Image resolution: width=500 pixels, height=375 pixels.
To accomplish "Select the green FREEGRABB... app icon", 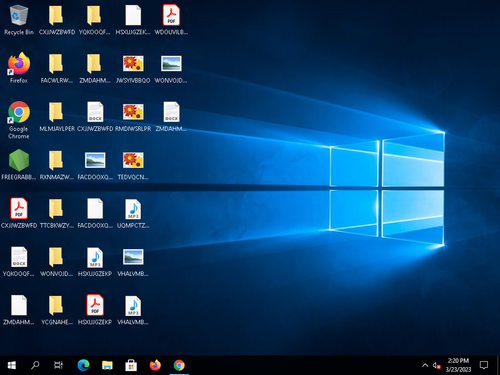I will pyautogui.click(x=19, y=165).
